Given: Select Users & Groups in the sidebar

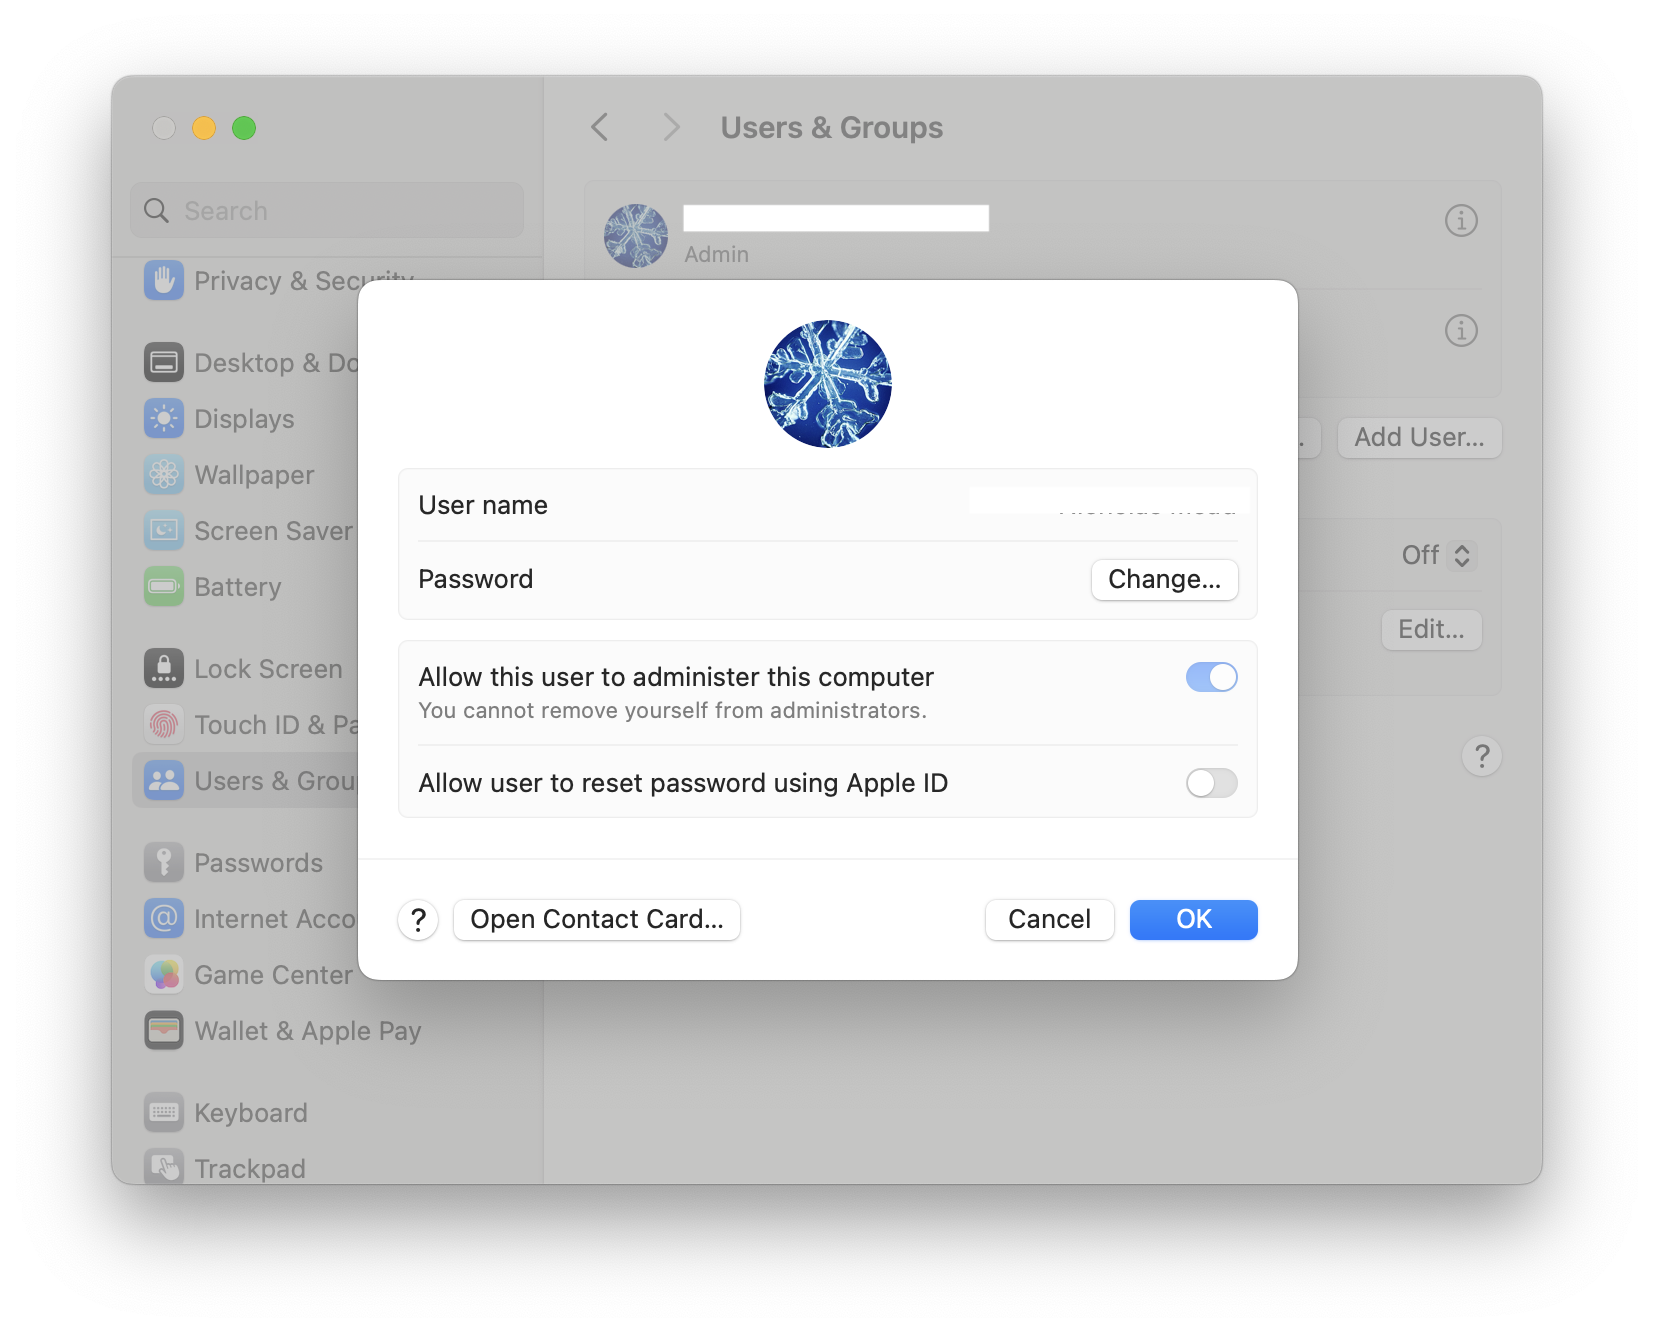Looking at the screenshot, I should (x=163, y=780).
